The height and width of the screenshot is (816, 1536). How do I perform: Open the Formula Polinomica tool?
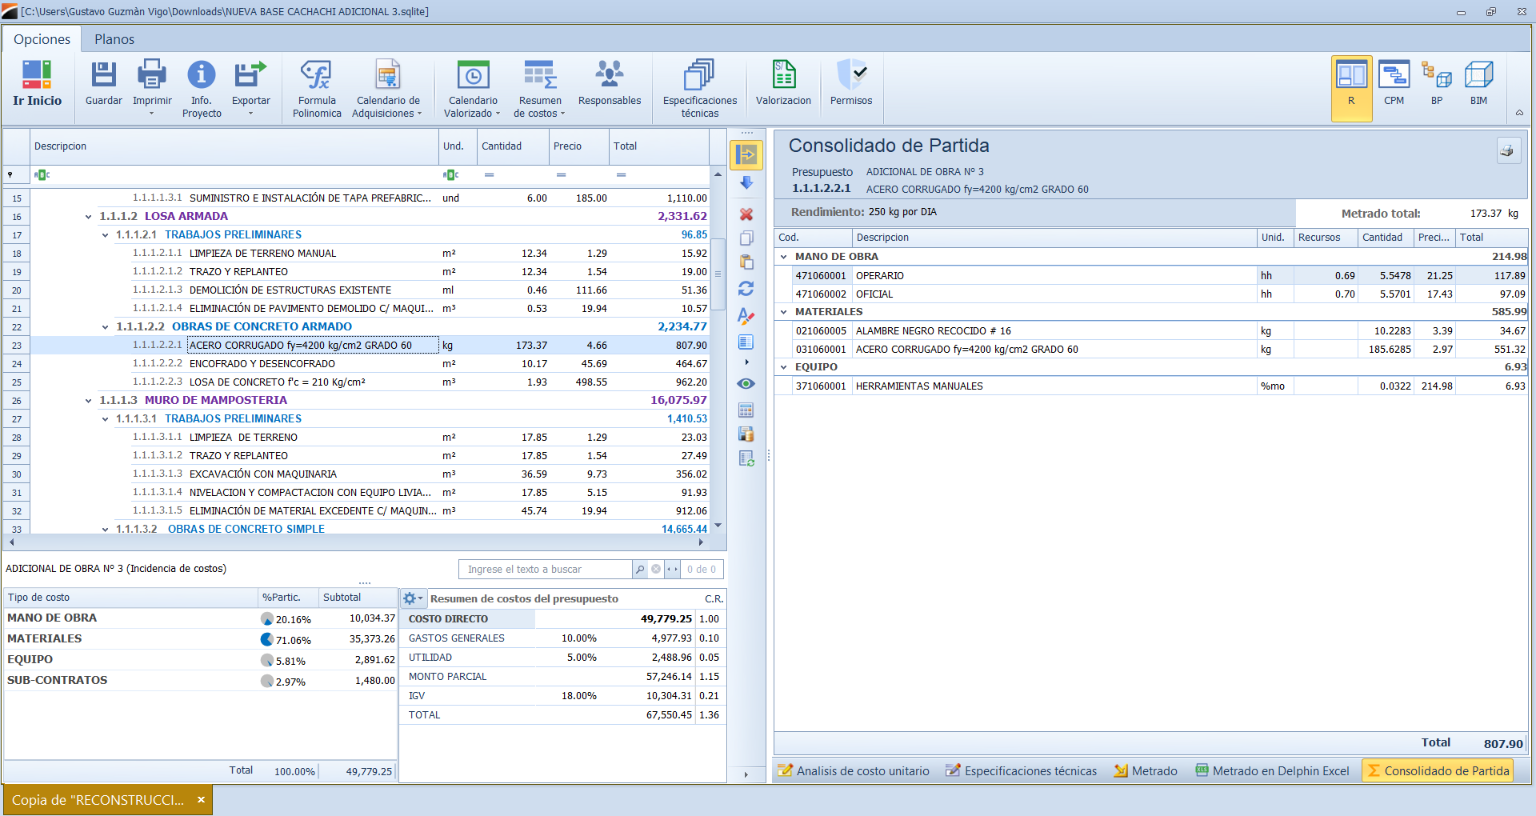(x=316, y=76)
